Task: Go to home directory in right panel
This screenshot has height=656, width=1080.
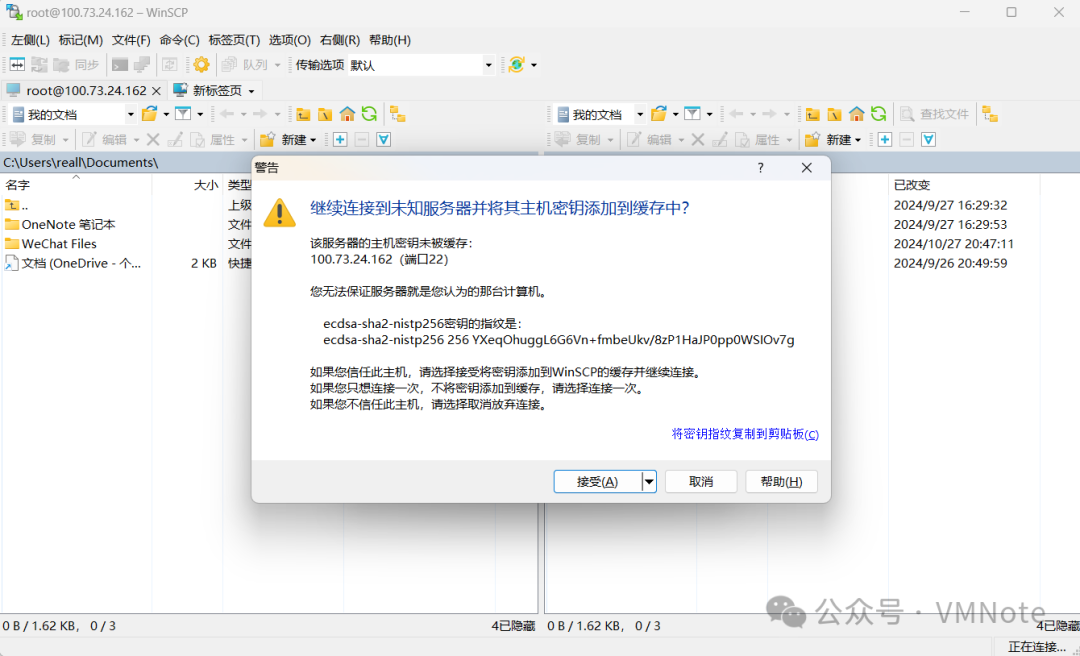Action: point(857,114)
